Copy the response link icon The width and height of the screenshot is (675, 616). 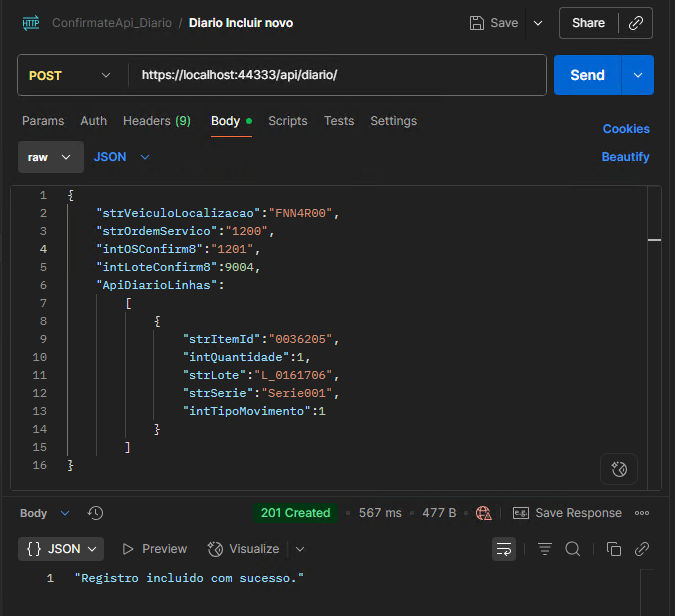click(x=641, y=549)
